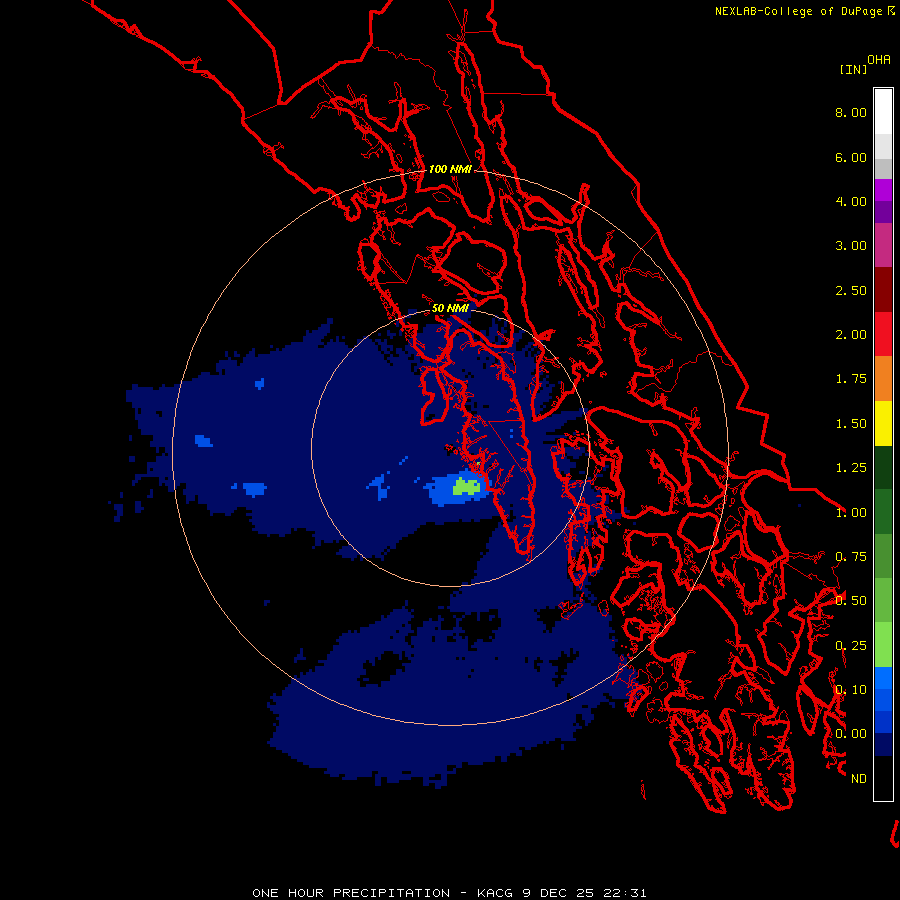The width and height of the screenshot is (900, 900).
Task: Click the 4.00 legend value
Action: pyautogui.click(x=851, y=201)
